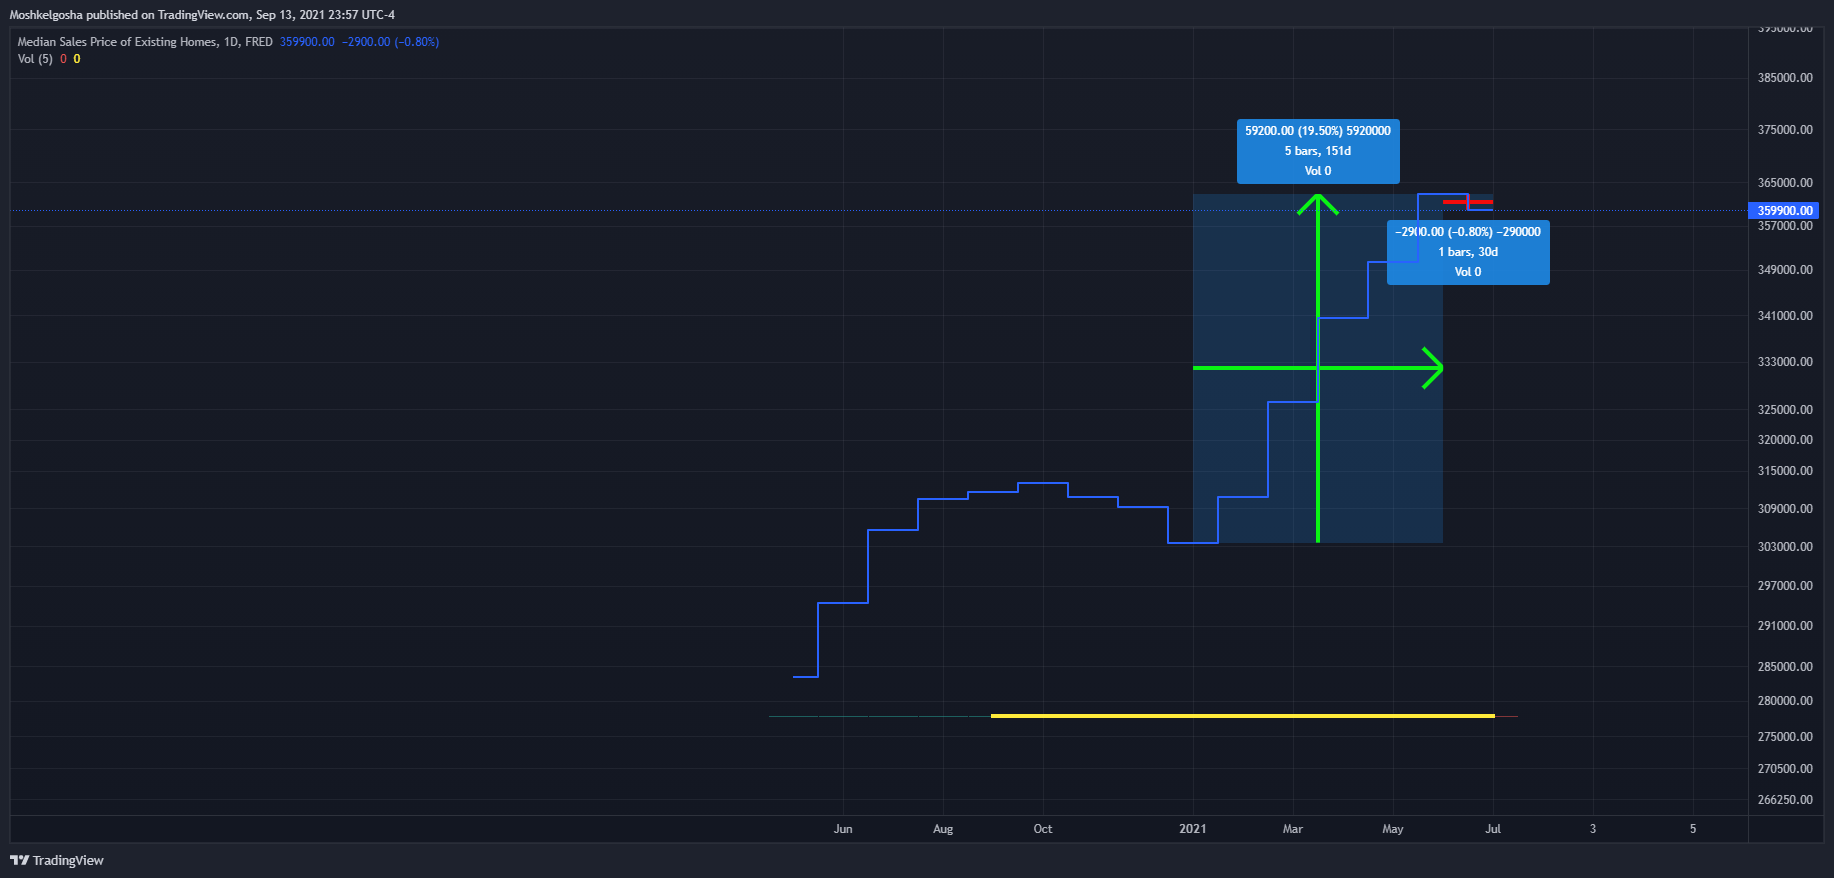
Task: Click the 285000.00 price axis label
Action: 1785,667
